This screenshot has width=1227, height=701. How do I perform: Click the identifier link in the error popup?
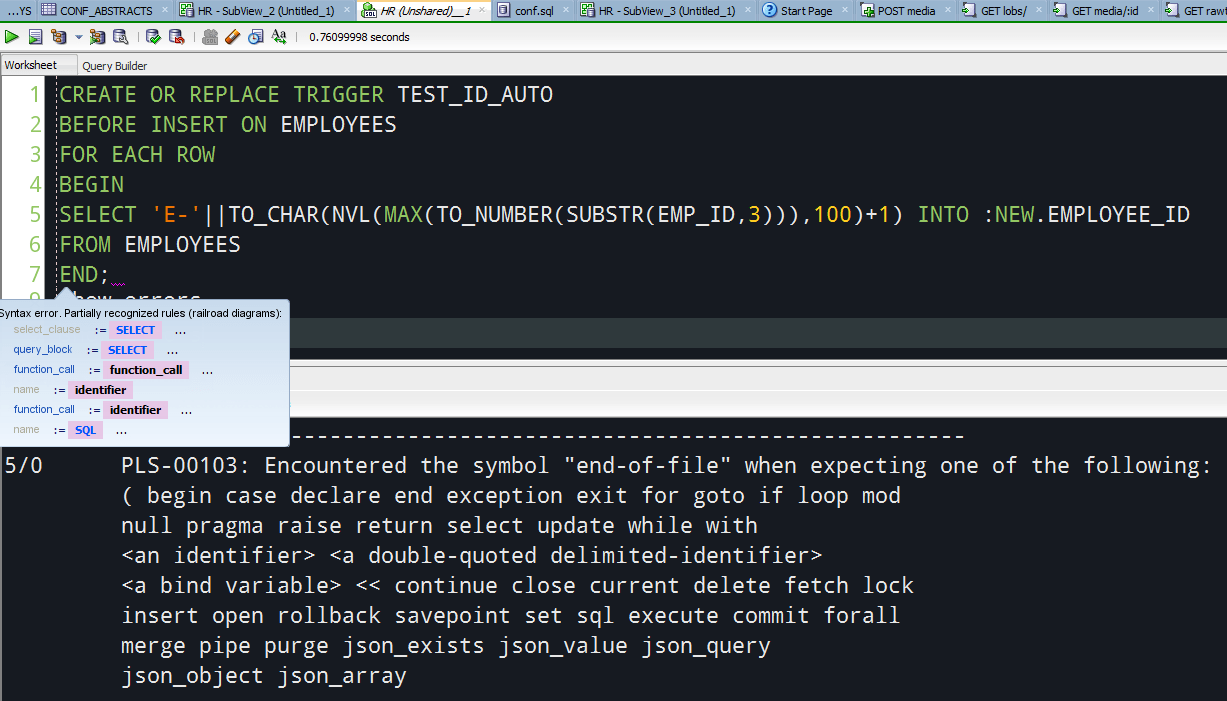tap(100, 389)
